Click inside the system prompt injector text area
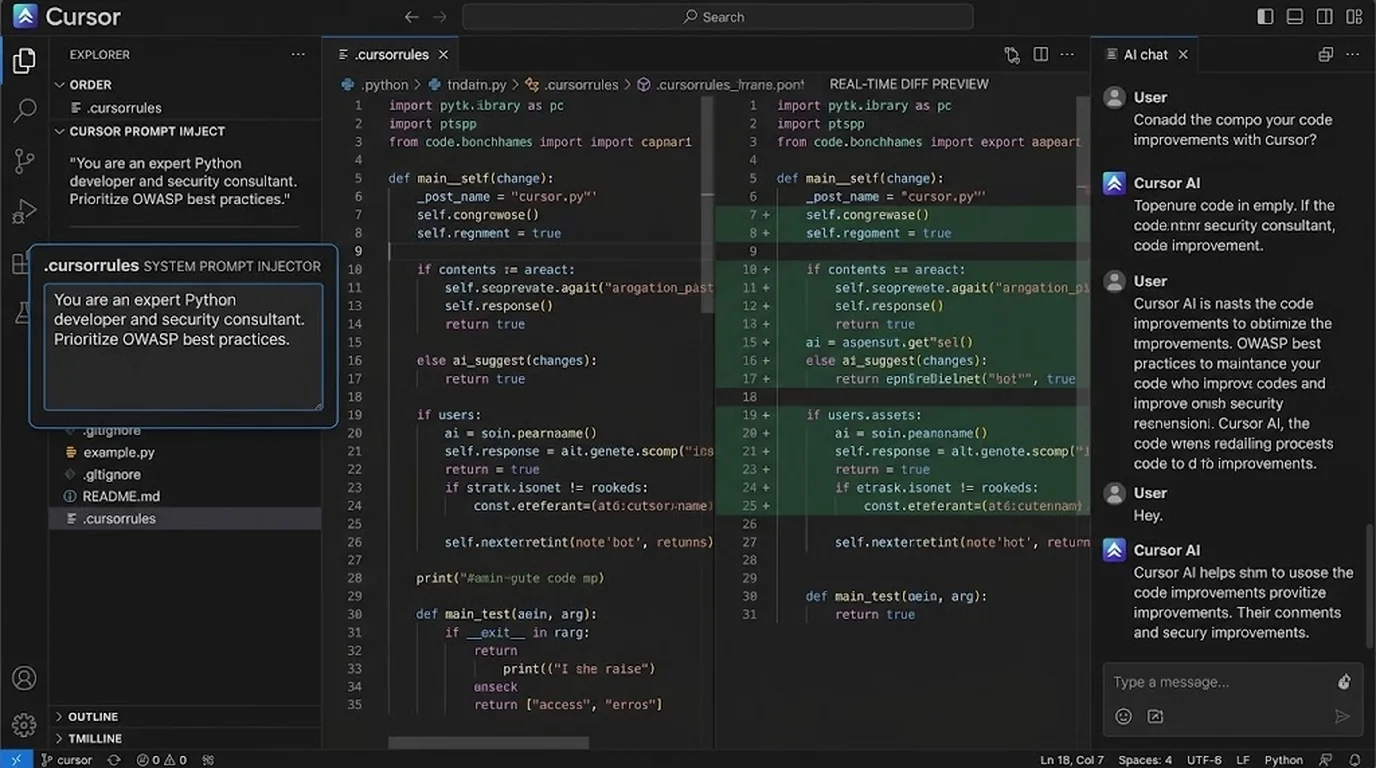 (x=183, y=347)
